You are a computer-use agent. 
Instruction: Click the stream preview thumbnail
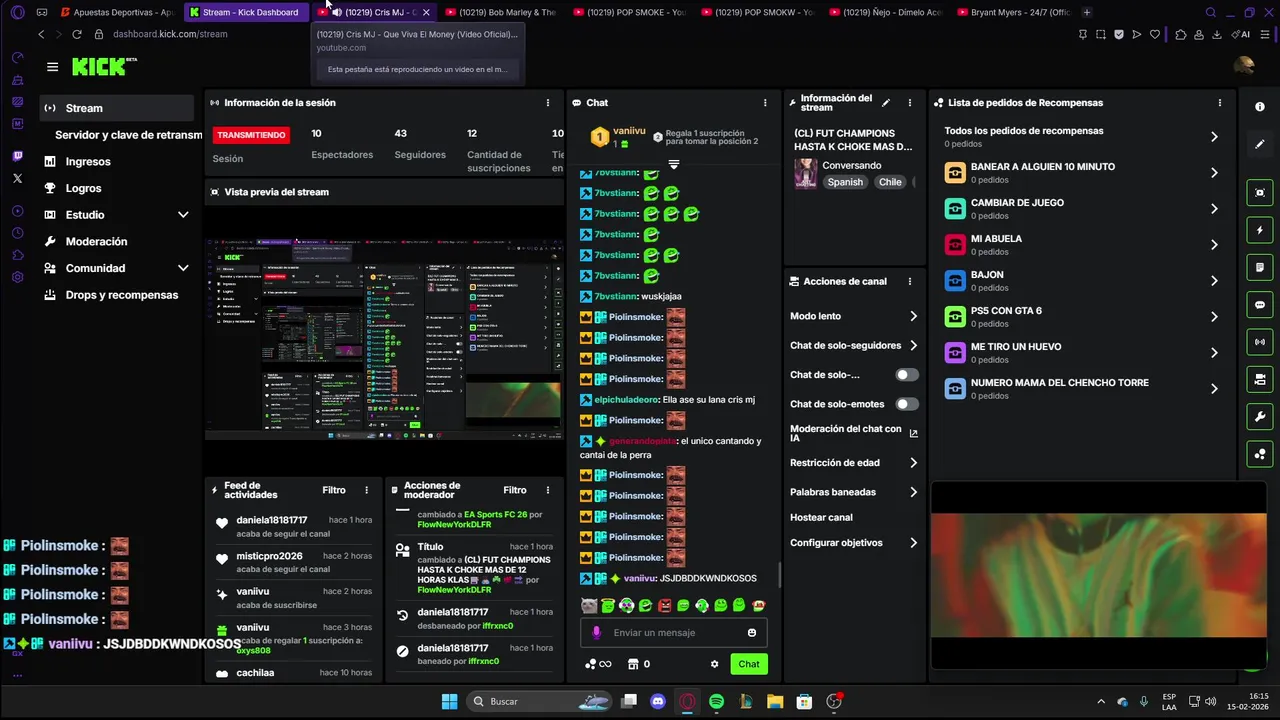384,339
